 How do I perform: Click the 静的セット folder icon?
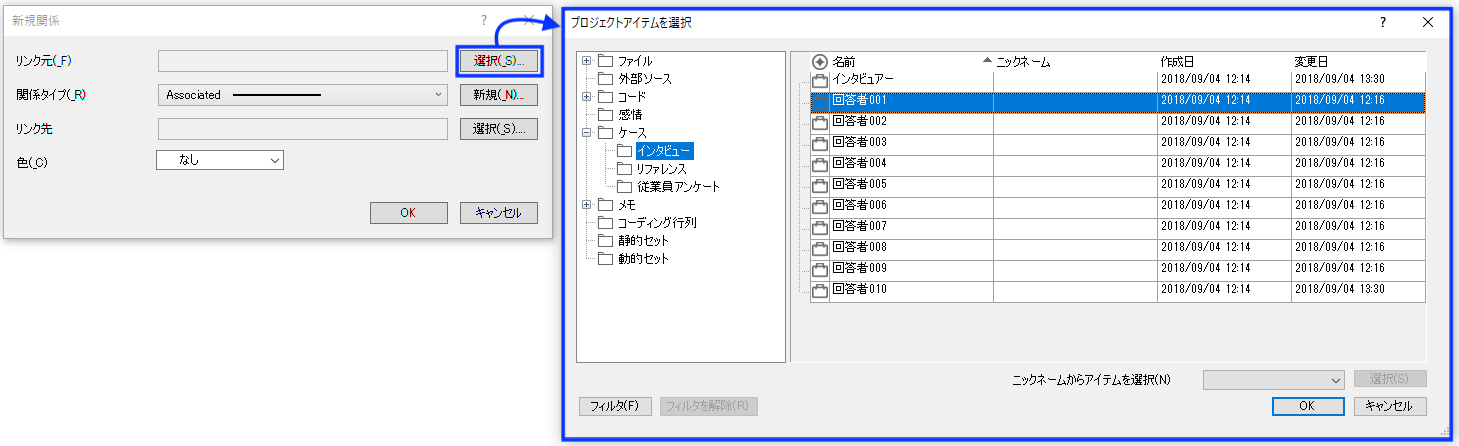click(605, 241)
